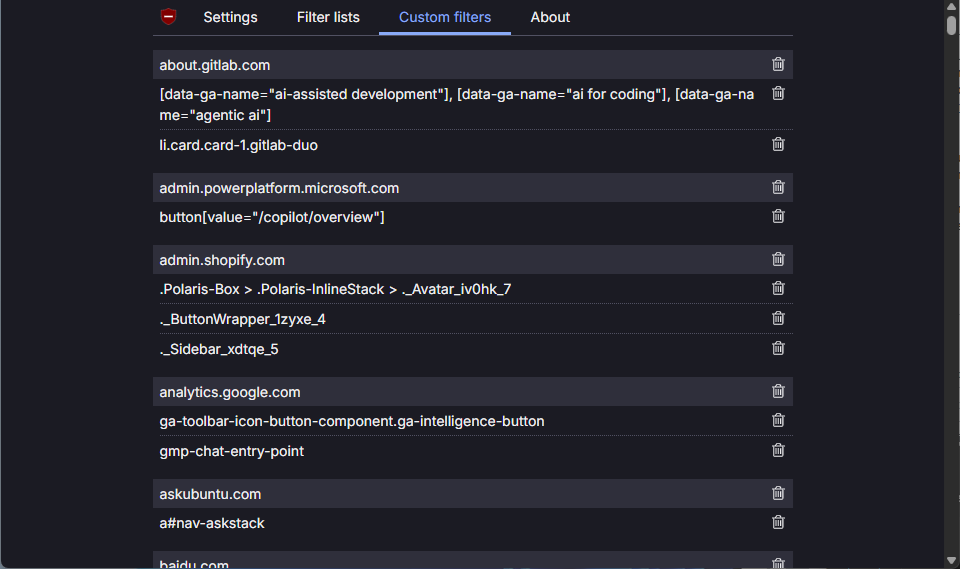This screenshot has width=960, height=569.
Task: Remove the a#nav-askstack filter
Action: pos(778,522)
